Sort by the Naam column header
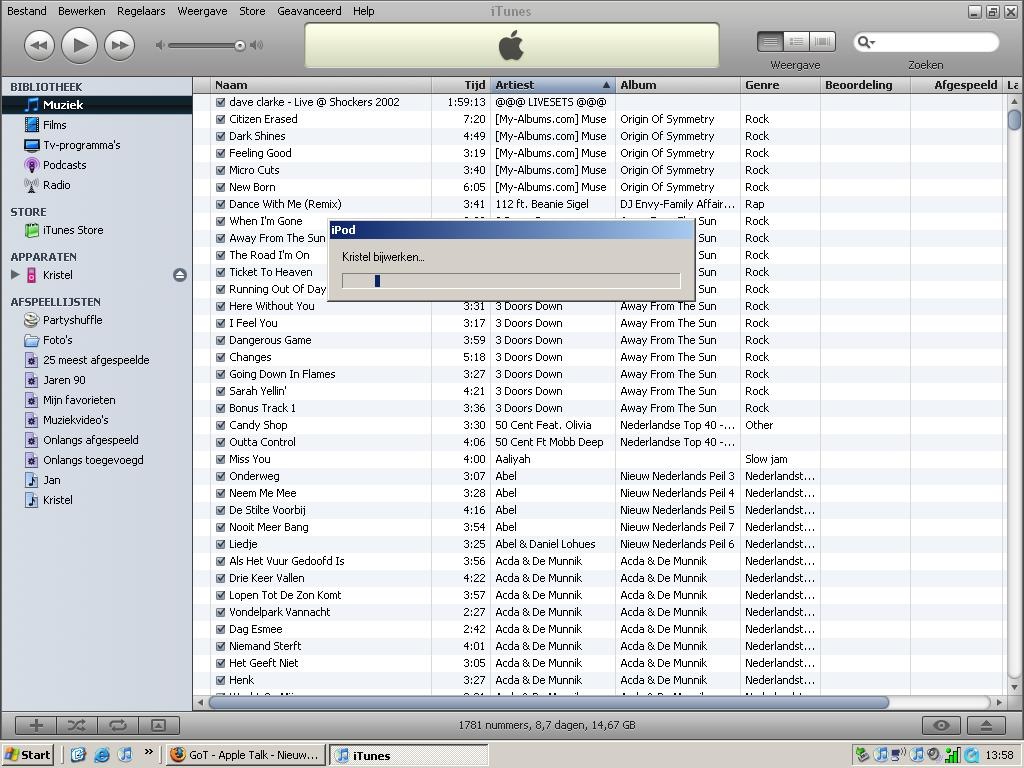Image resolution: width=1024 pixels, height=768 pixels. click(x=321, y=85)
